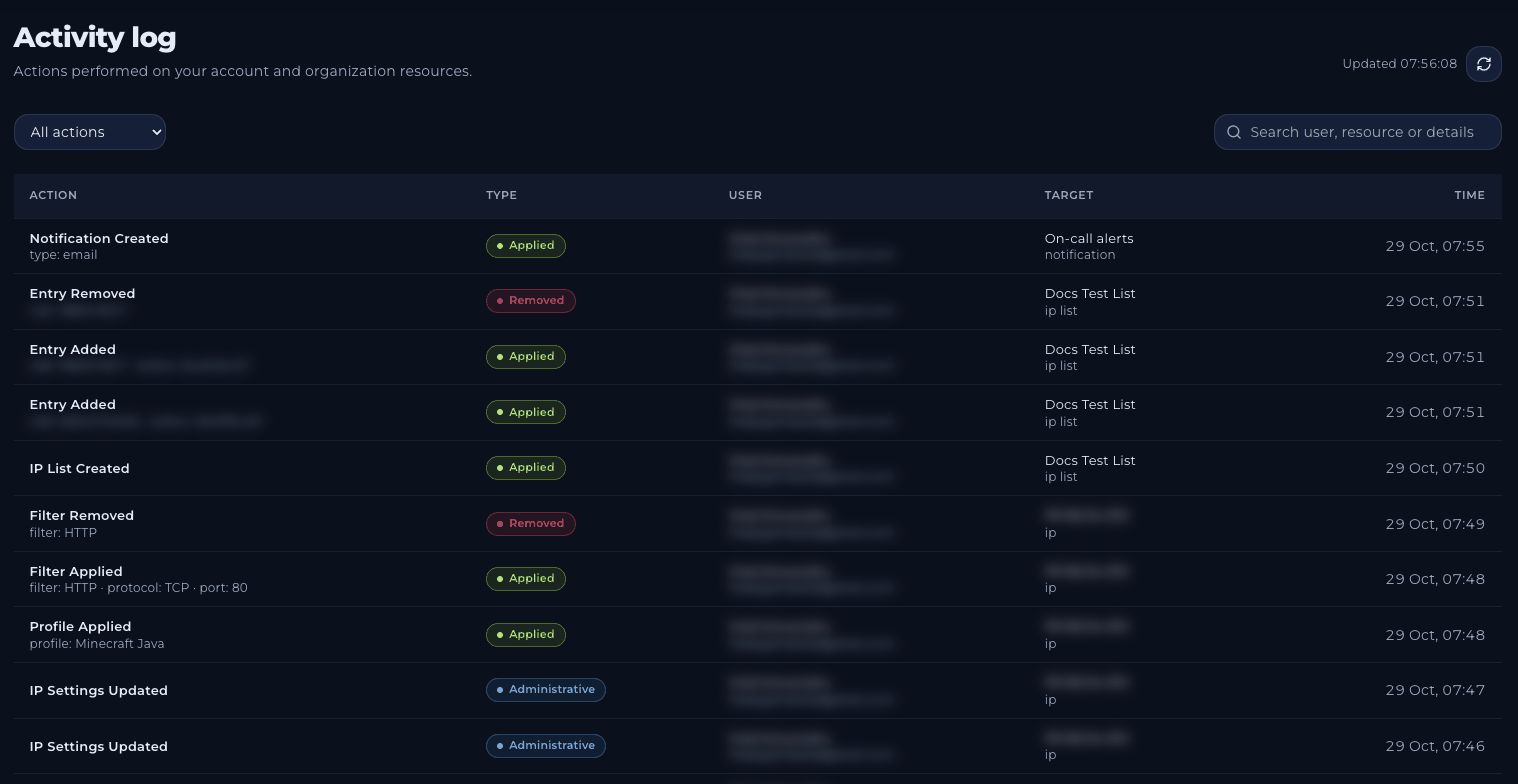Click the 29 Oct, 07:49 timestamp

coord(1435,524)
